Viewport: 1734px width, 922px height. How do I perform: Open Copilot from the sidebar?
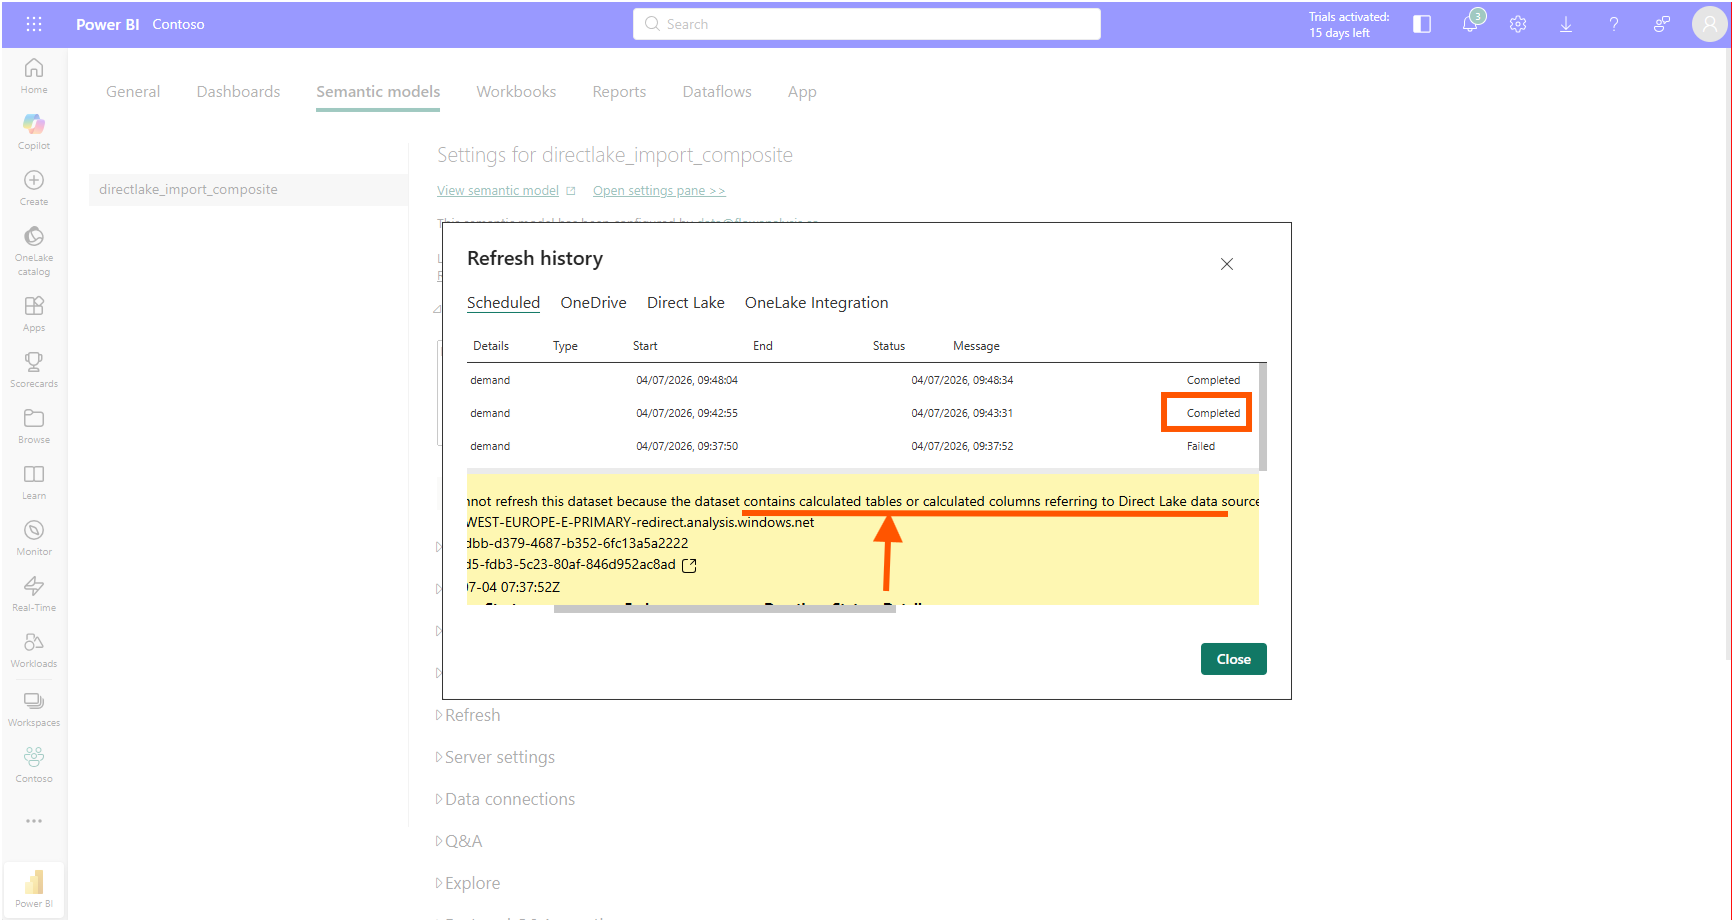point(34,132)
